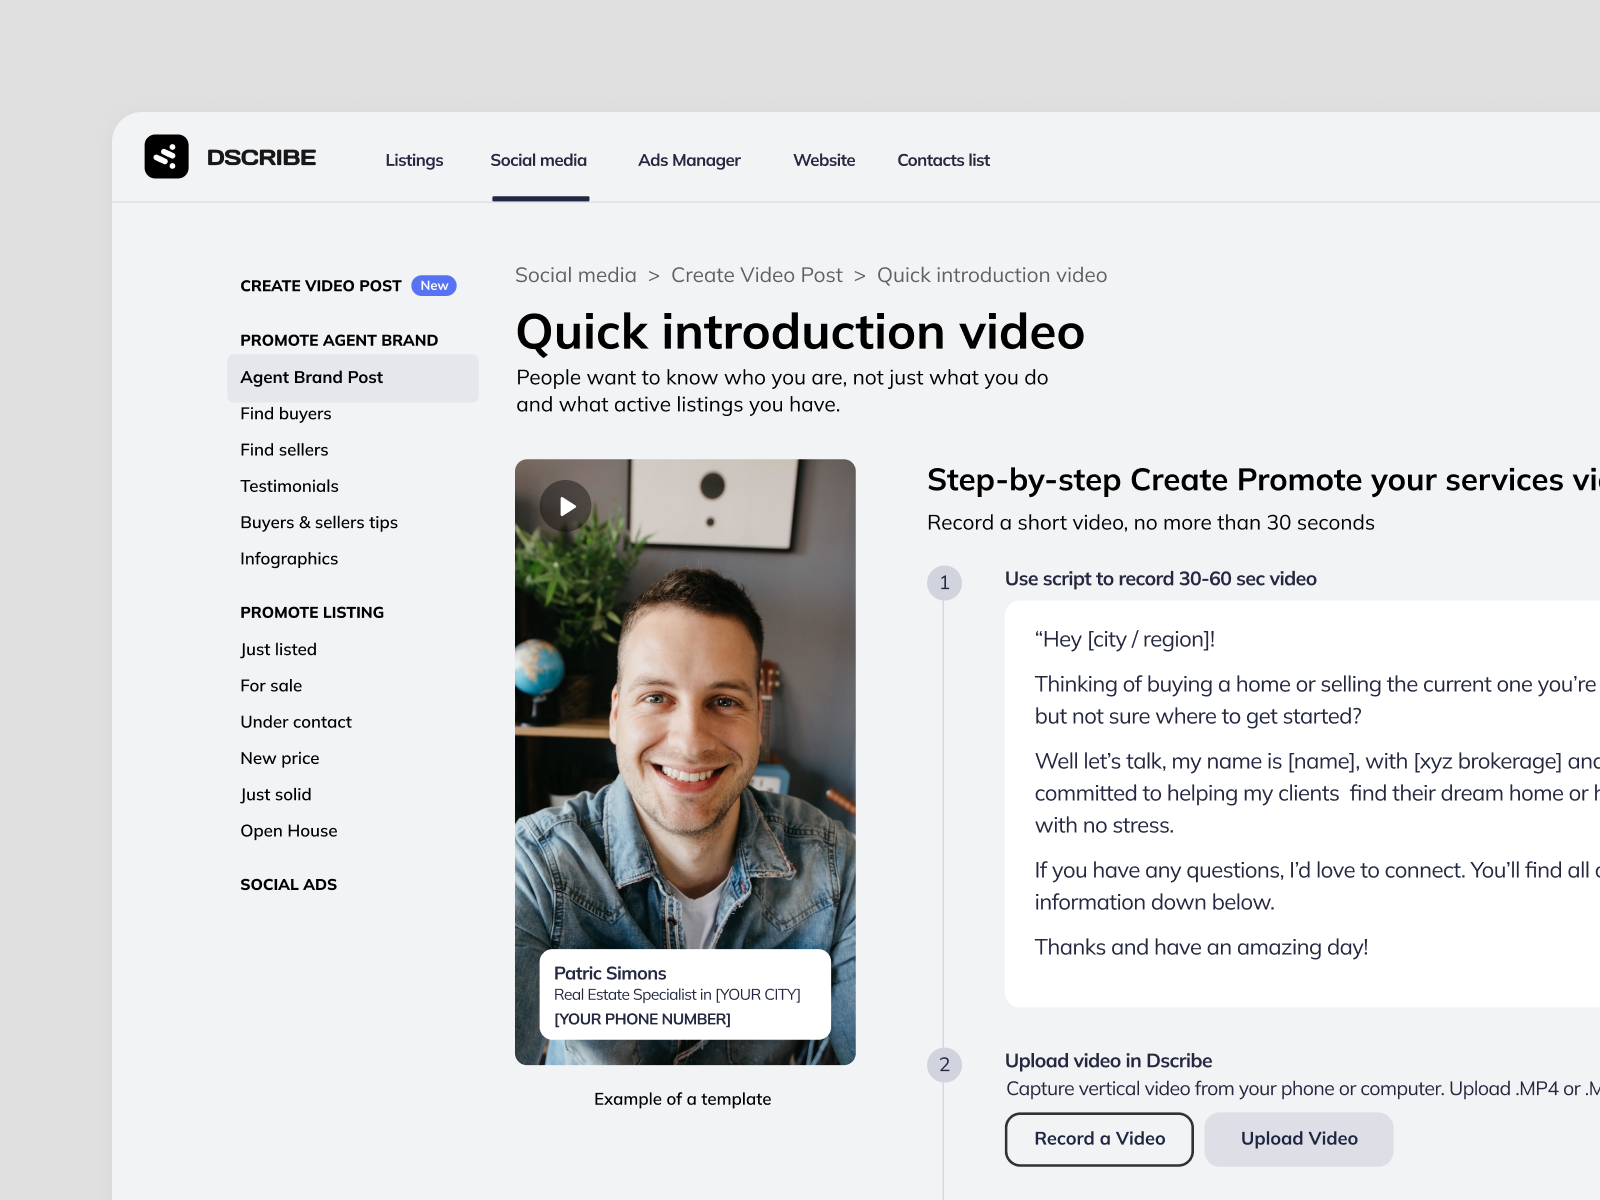Select step 2 circle indicator
The height and width of the screenshot is (1200, 1600).
944,1066
